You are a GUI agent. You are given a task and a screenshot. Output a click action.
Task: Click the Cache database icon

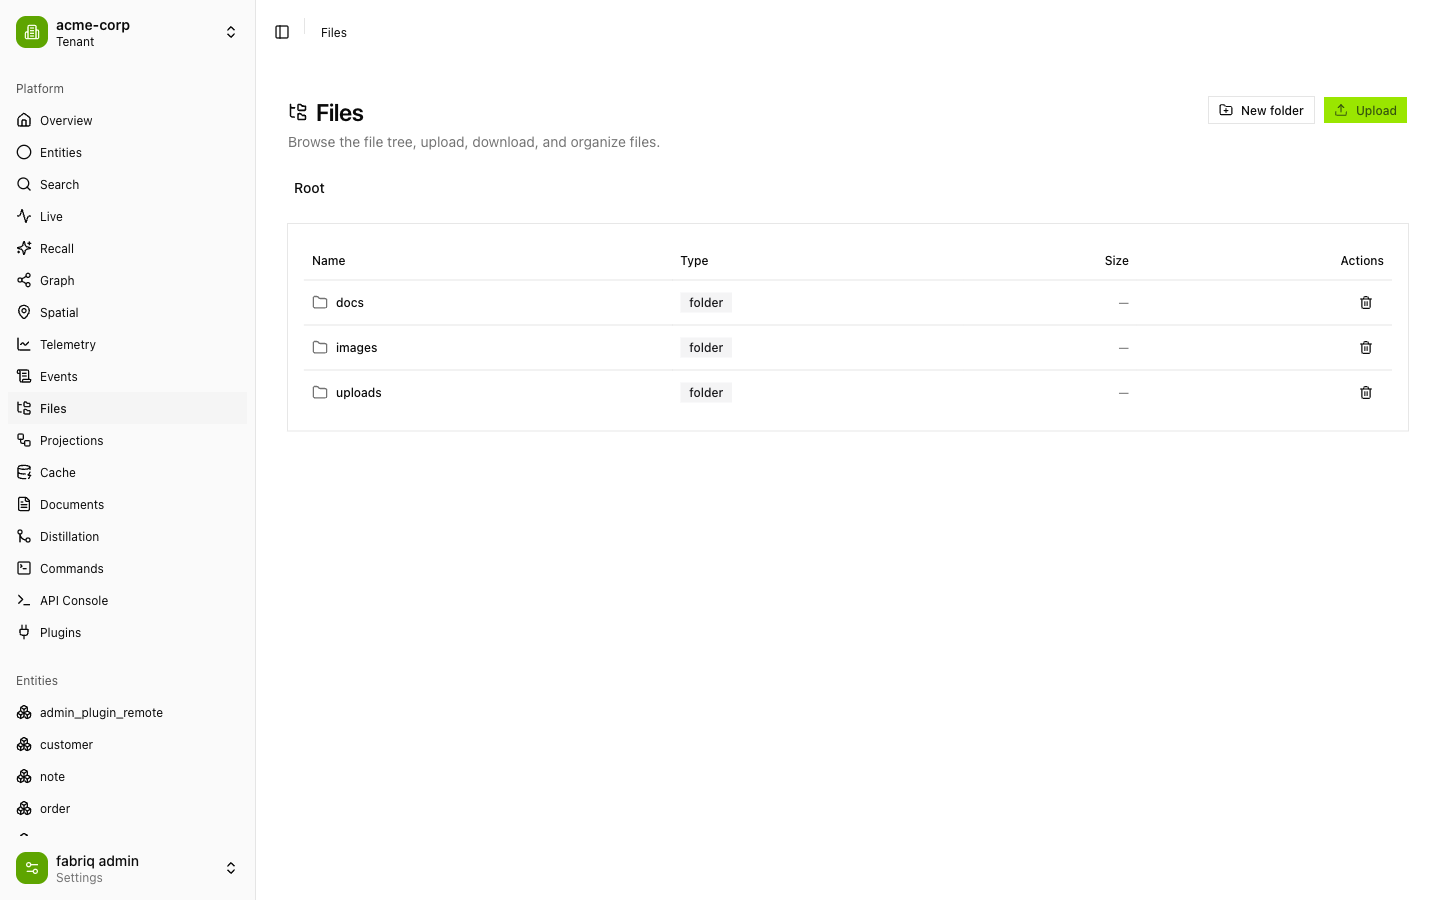24,472
